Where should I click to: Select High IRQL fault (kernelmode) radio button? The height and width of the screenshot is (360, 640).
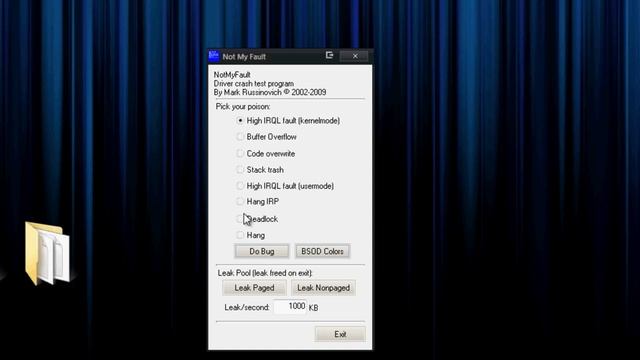(x=240, y=120)
